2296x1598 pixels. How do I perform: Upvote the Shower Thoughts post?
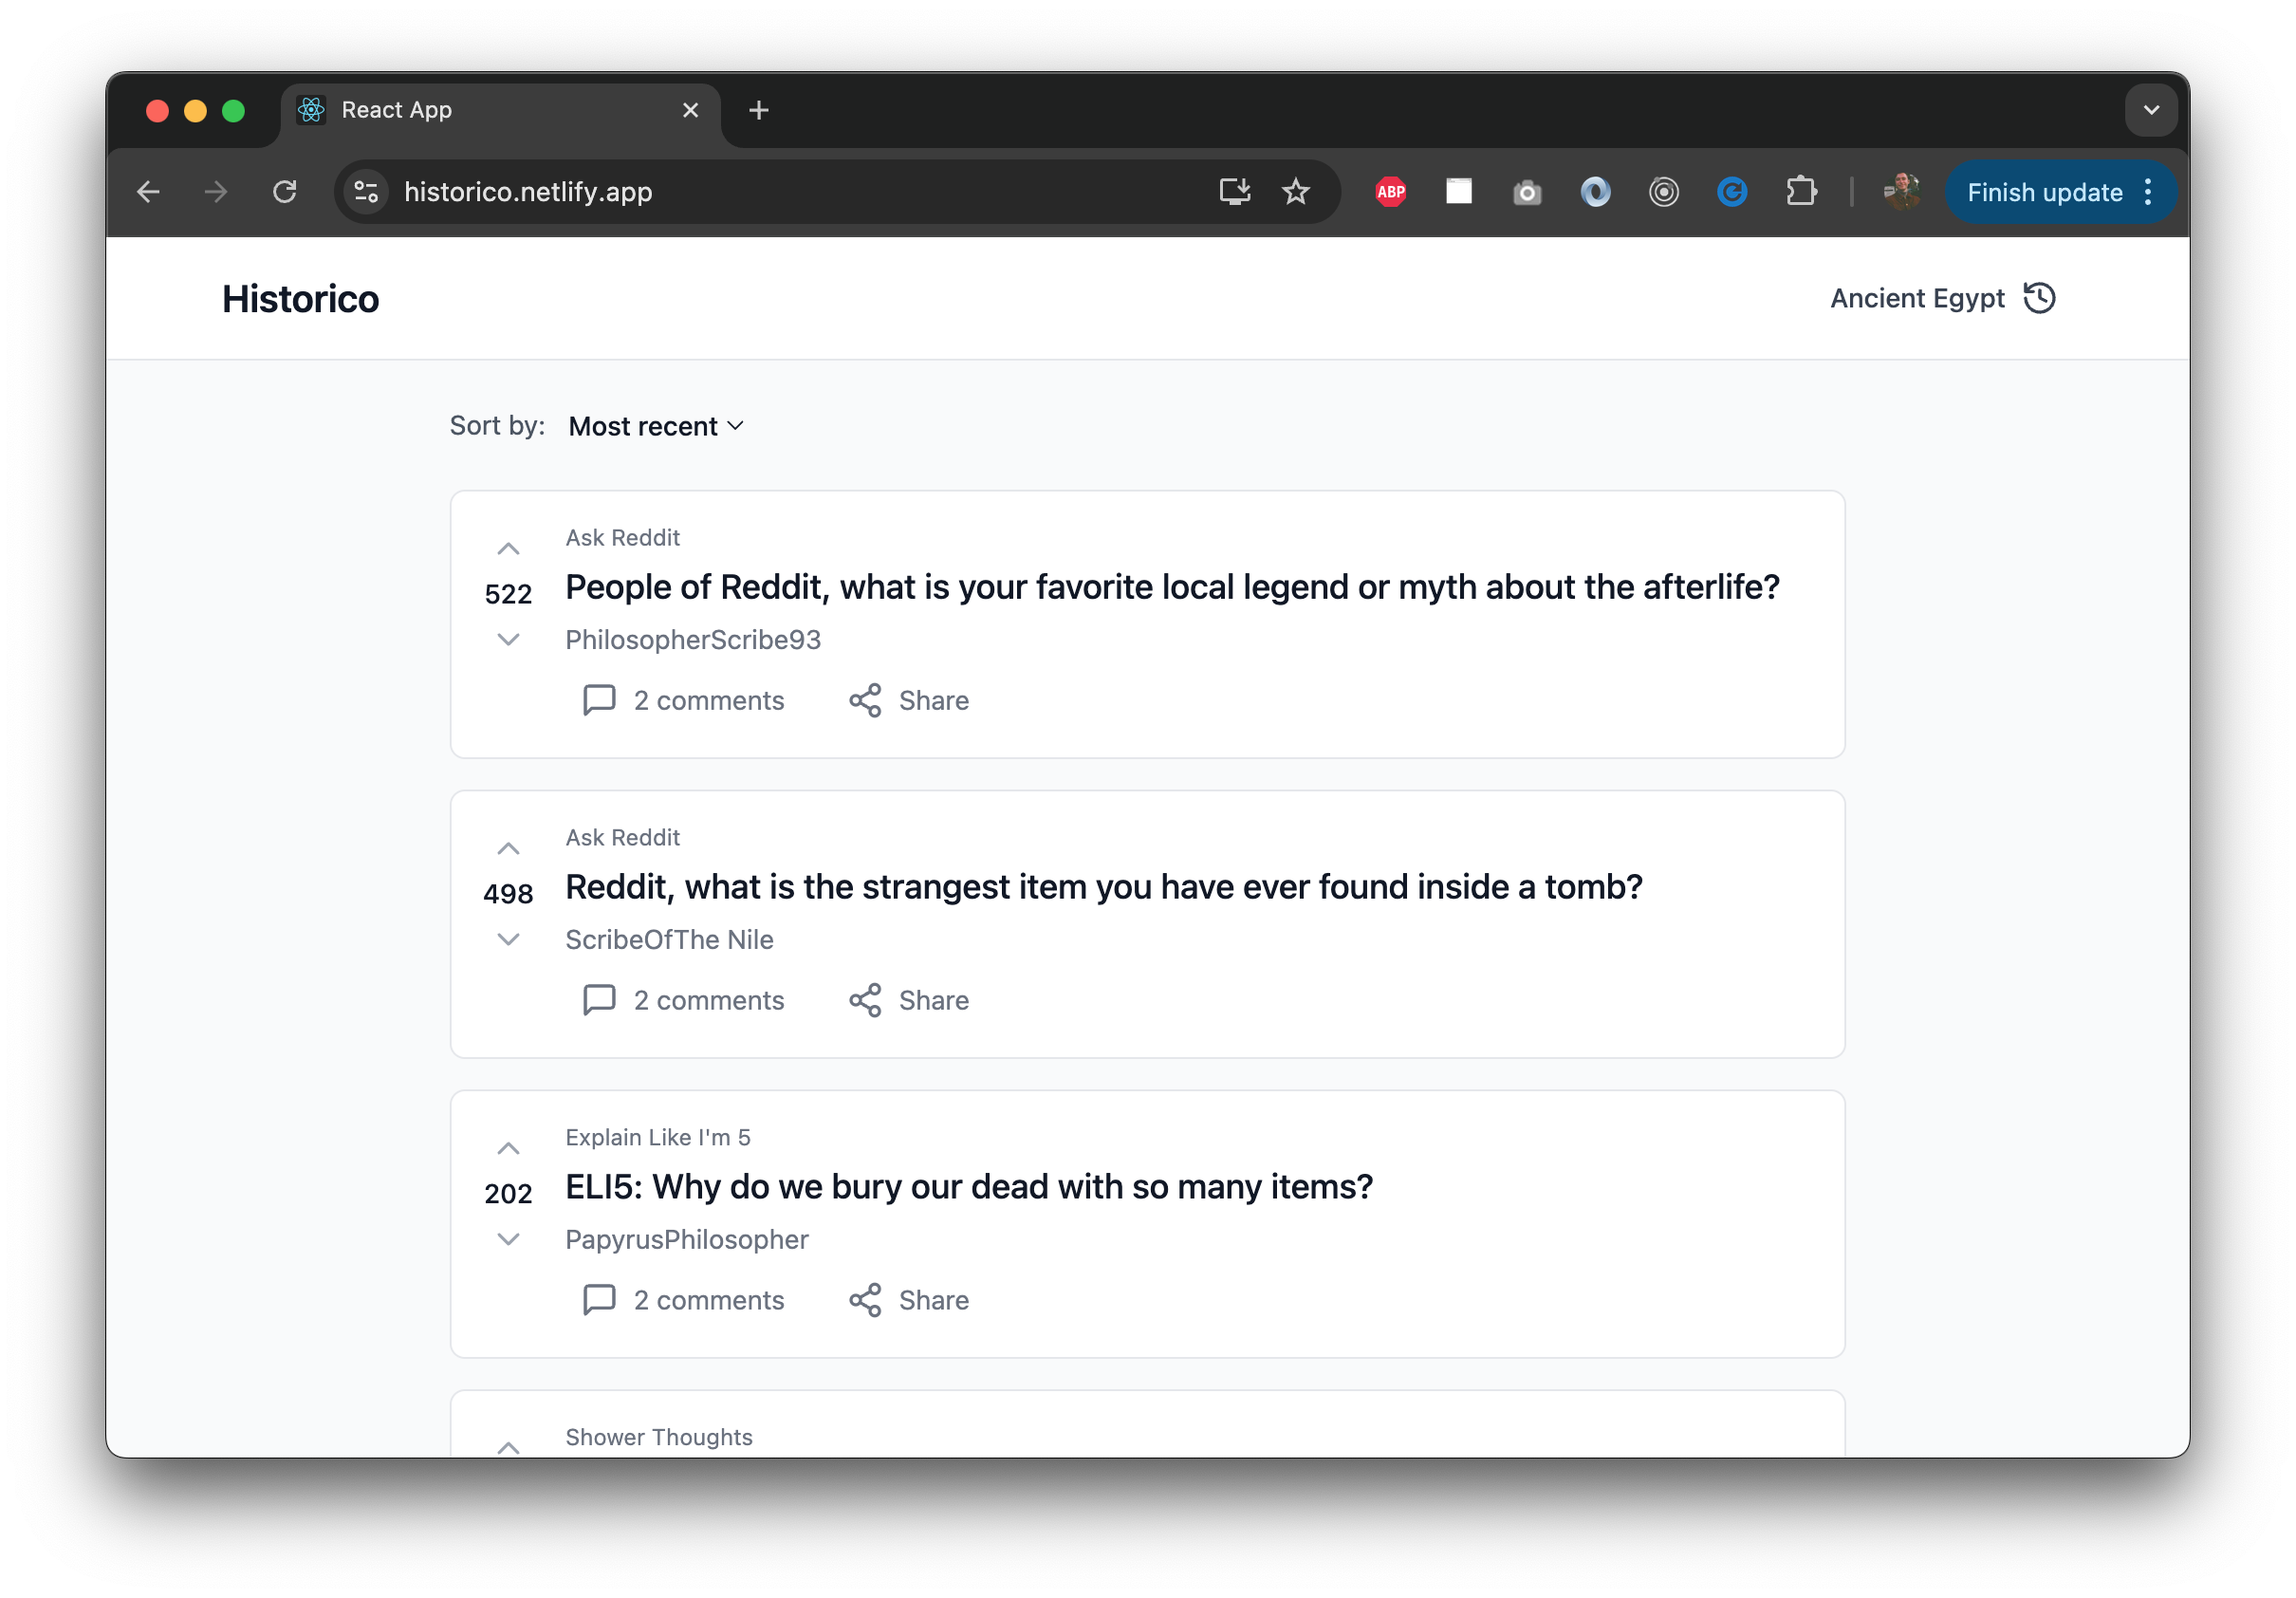click(x=508, y=1447)
